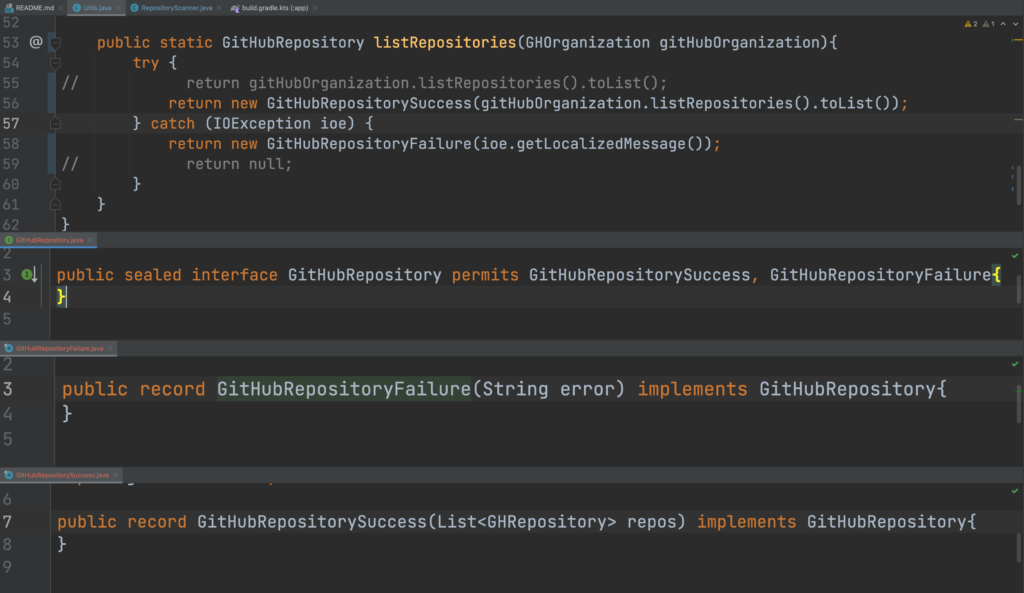Image resolution: width=1024 pixels, height=593 pixels.
Task: Open the yellow warnings indicator showing 2
Action: (970, 23)
